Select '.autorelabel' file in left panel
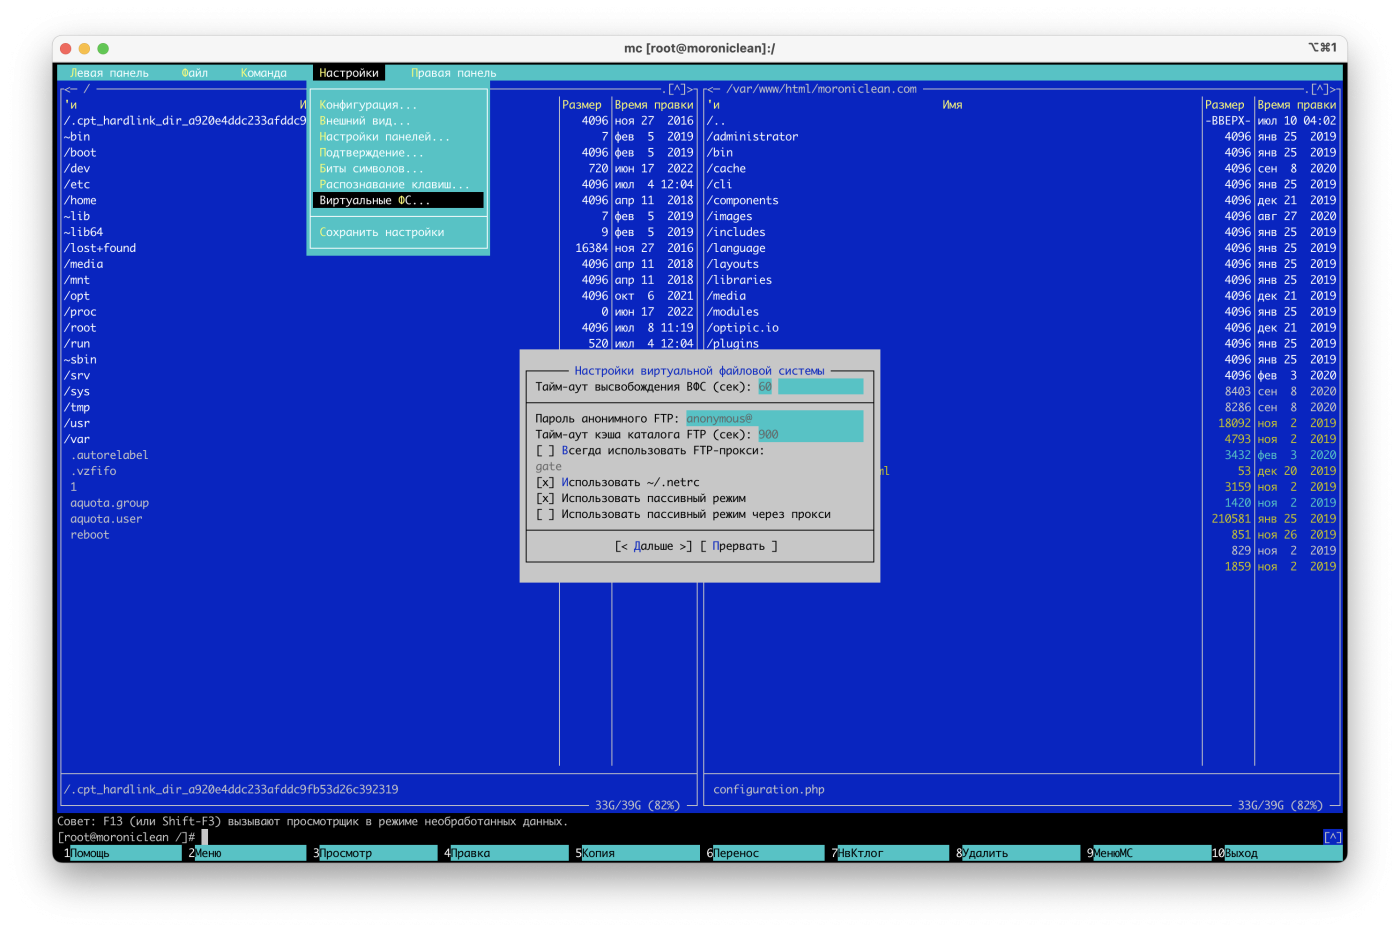The image size is (1400, 932). click(x=109, y=456)
